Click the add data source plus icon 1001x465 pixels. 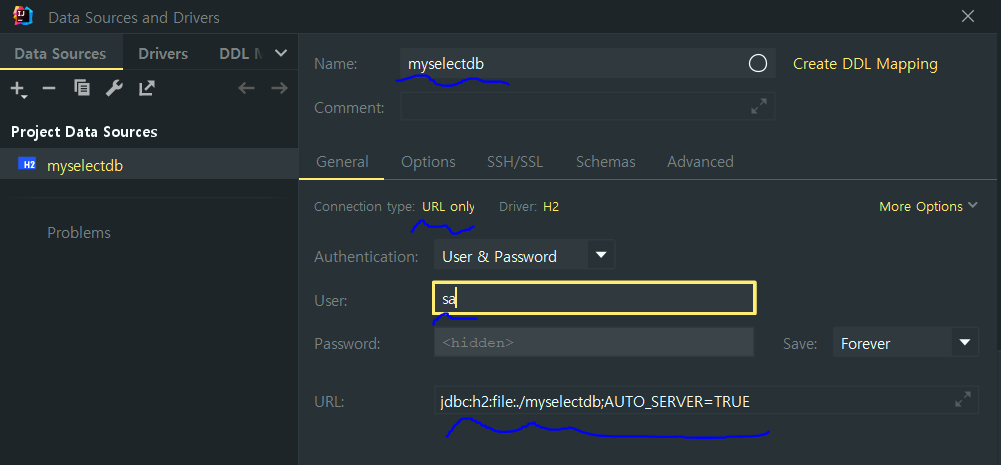tap(19, 88)
